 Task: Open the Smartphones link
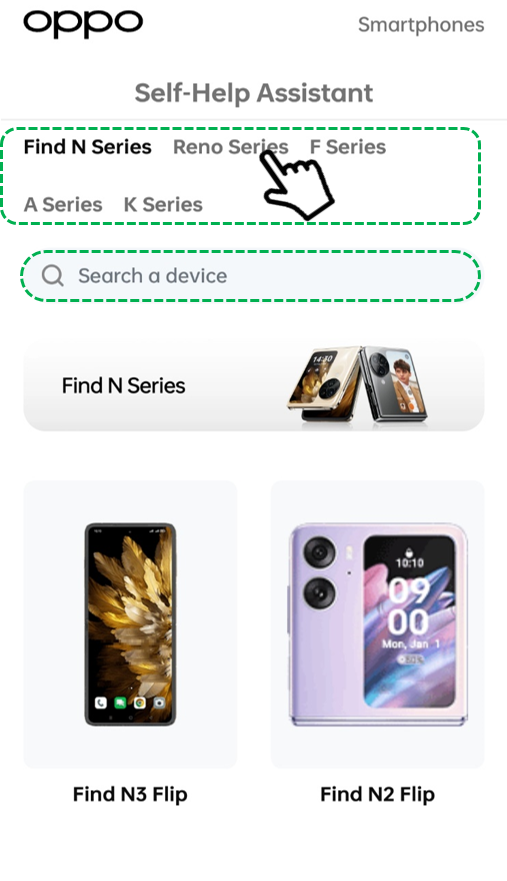click(x=421, y=25)
